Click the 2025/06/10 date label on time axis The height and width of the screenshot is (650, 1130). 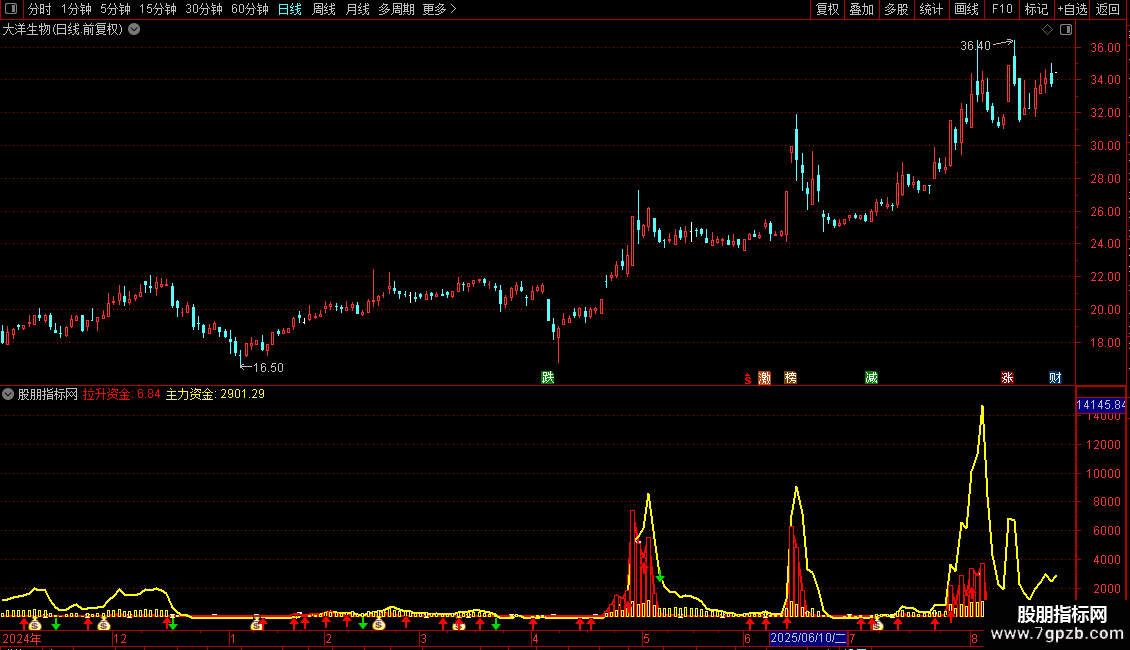click(808, 638)
